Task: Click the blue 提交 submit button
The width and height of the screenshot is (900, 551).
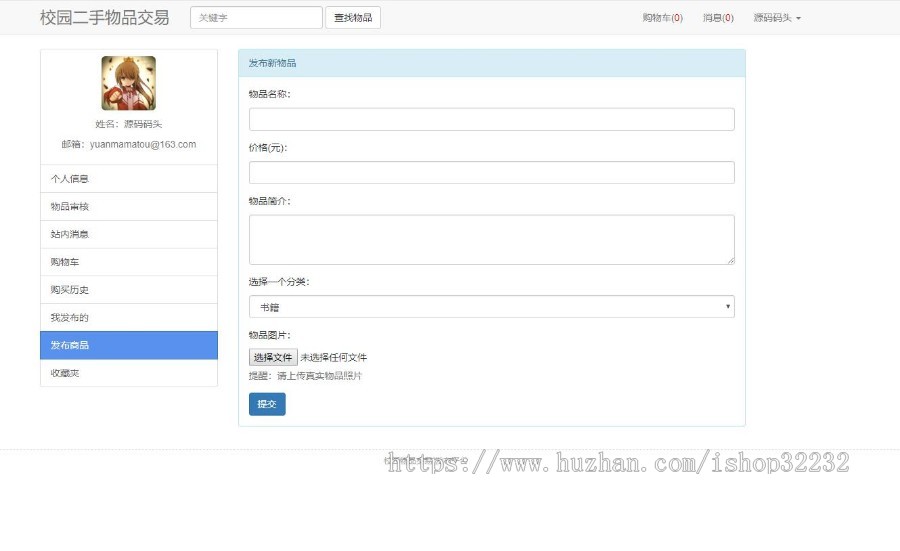Action: click(267, 404)
